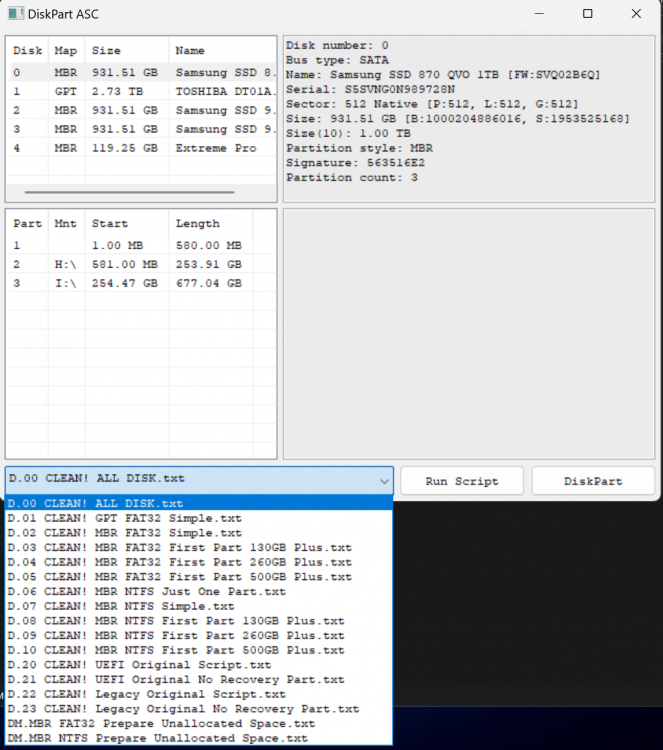This screenshot has height=750, width=663.
Task: Click the 254.47 GB start cell
Action: (x=125, y=283)
